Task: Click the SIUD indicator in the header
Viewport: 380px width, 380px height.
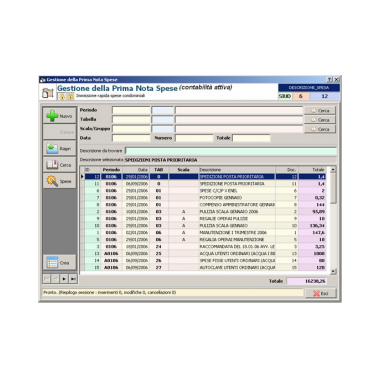Action: tap(285, 96)
